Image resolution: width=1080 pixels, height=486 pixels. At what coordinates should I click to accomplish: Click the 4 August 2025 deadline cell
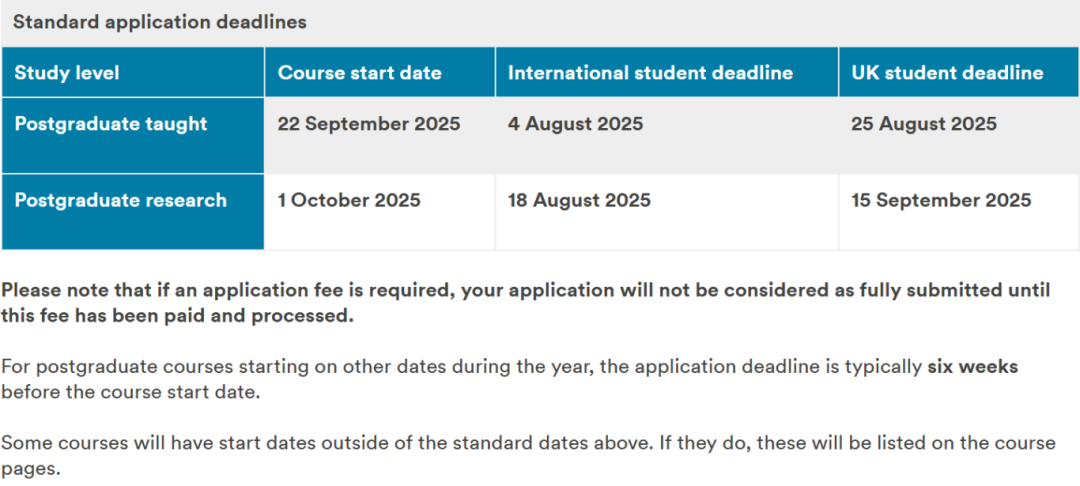575,124
